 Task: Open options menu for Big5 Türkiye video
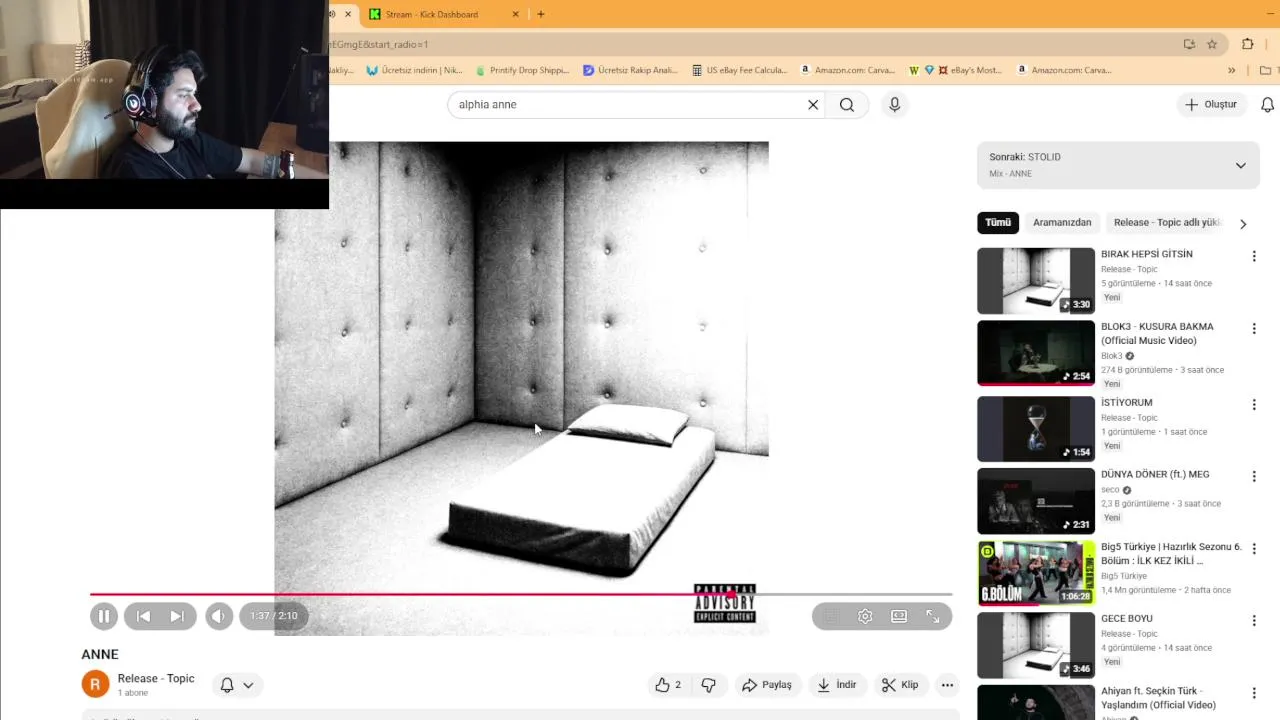pos(1254,549)
